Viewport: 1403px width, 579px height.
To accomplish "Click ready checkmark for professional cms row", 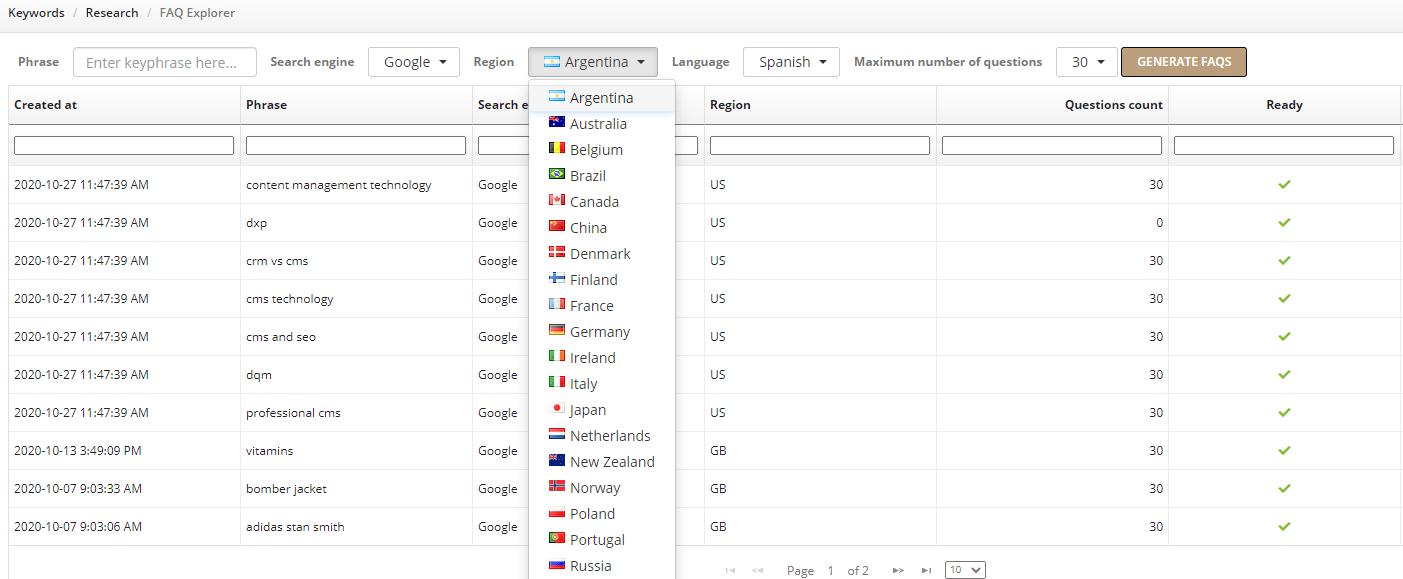I will pos(1285,413).
